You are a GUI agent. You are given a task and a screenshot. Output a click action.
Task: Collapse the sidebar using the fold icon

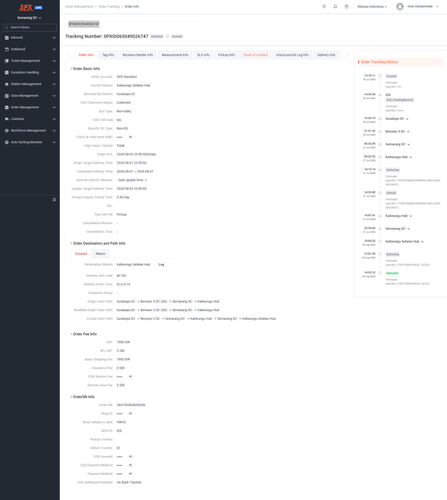(54, 200)
